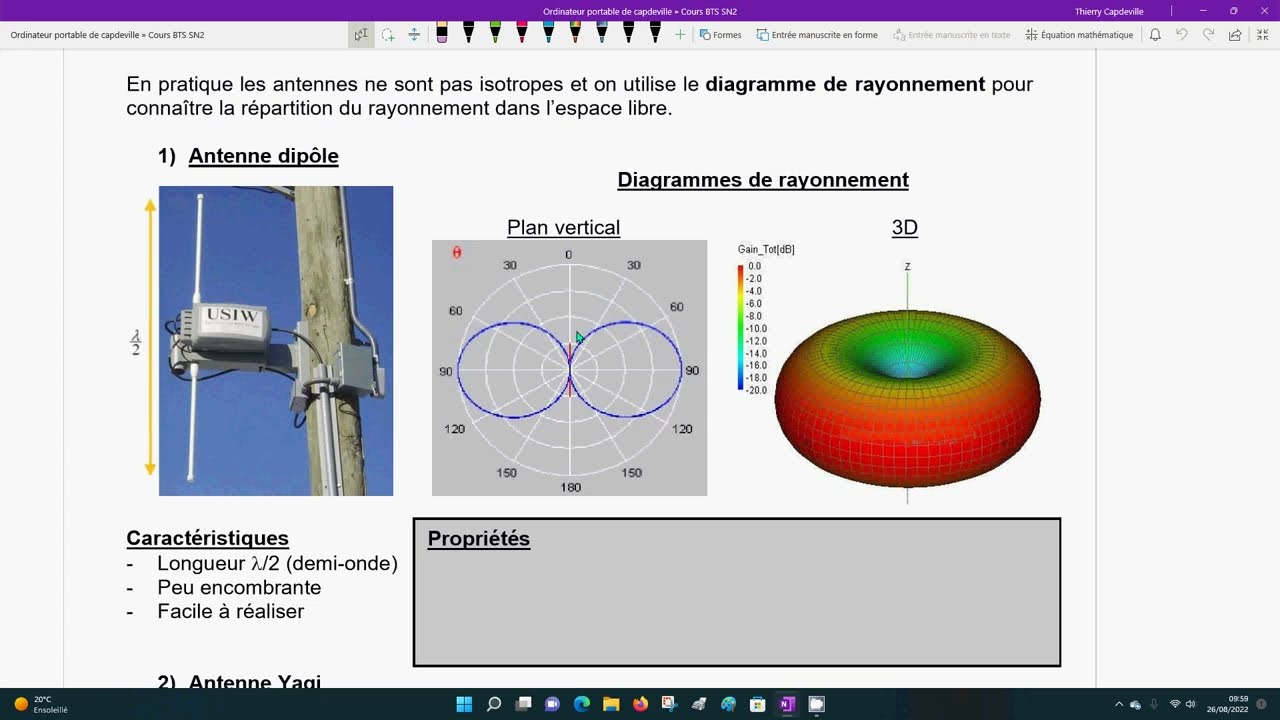Open Thierry Capdeville account menu
This screenshot has width=1280, height=720.
1109,11
